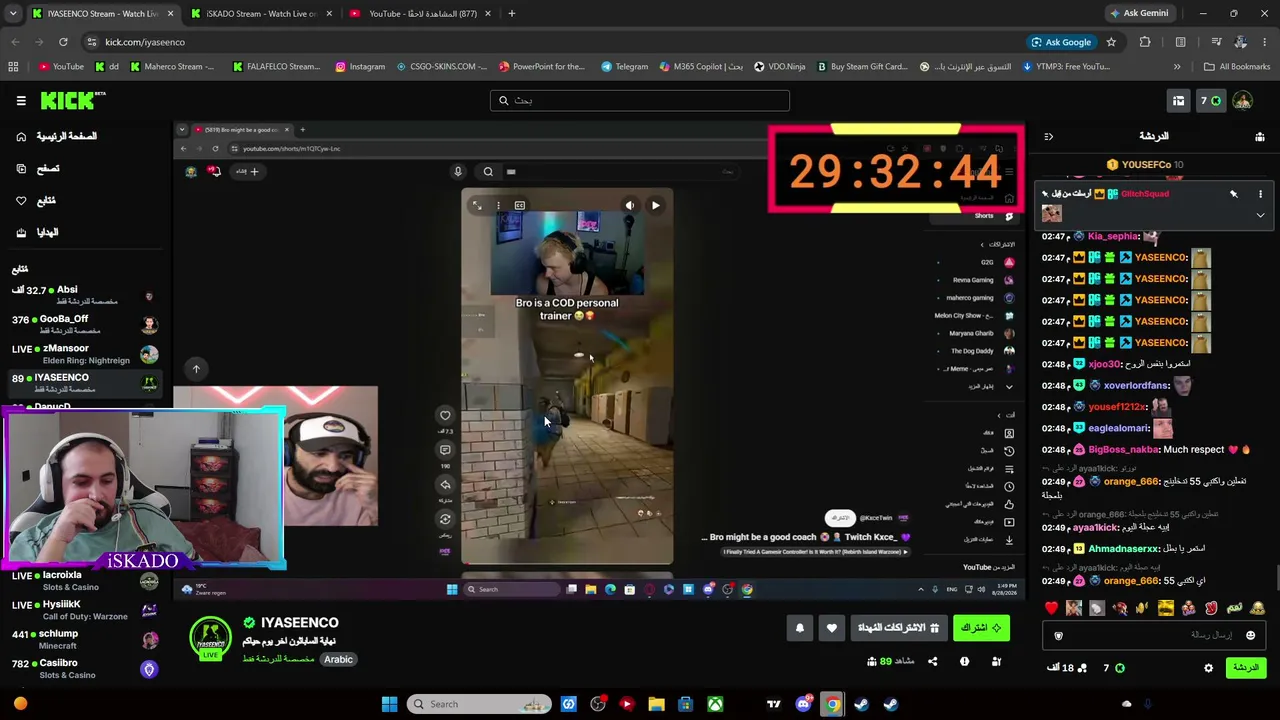Open BigBoss_nakba's profile in chat

pyautogui.click(x=1123, y=449)
